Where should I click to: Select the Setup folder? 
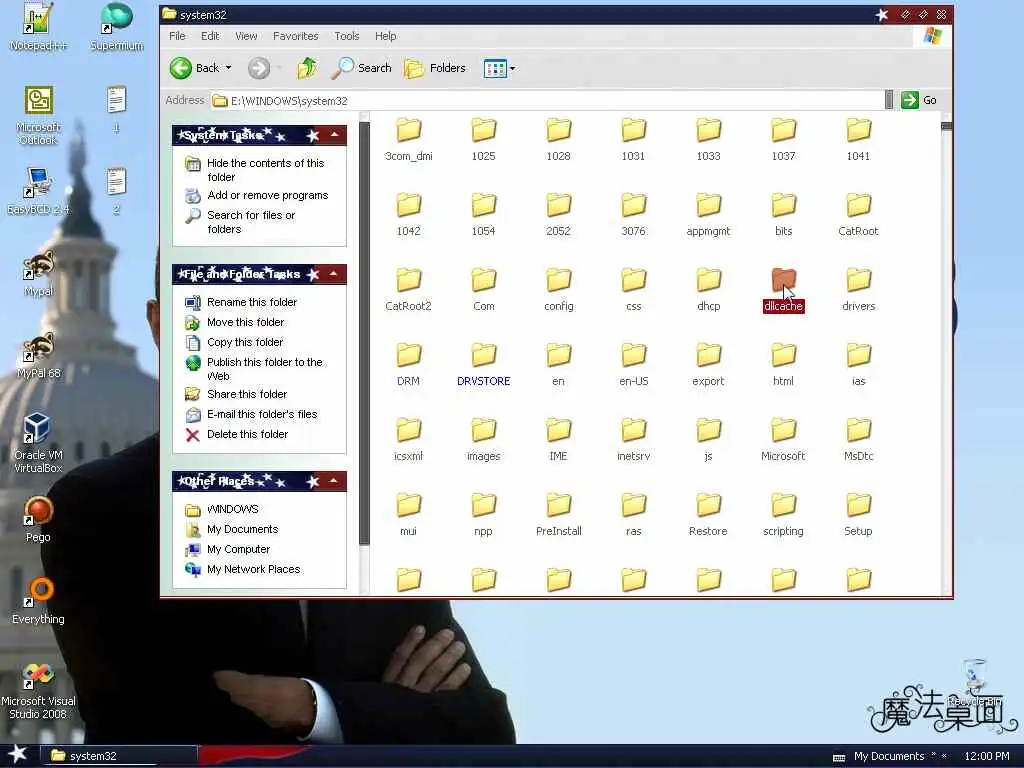pos(858,515)
